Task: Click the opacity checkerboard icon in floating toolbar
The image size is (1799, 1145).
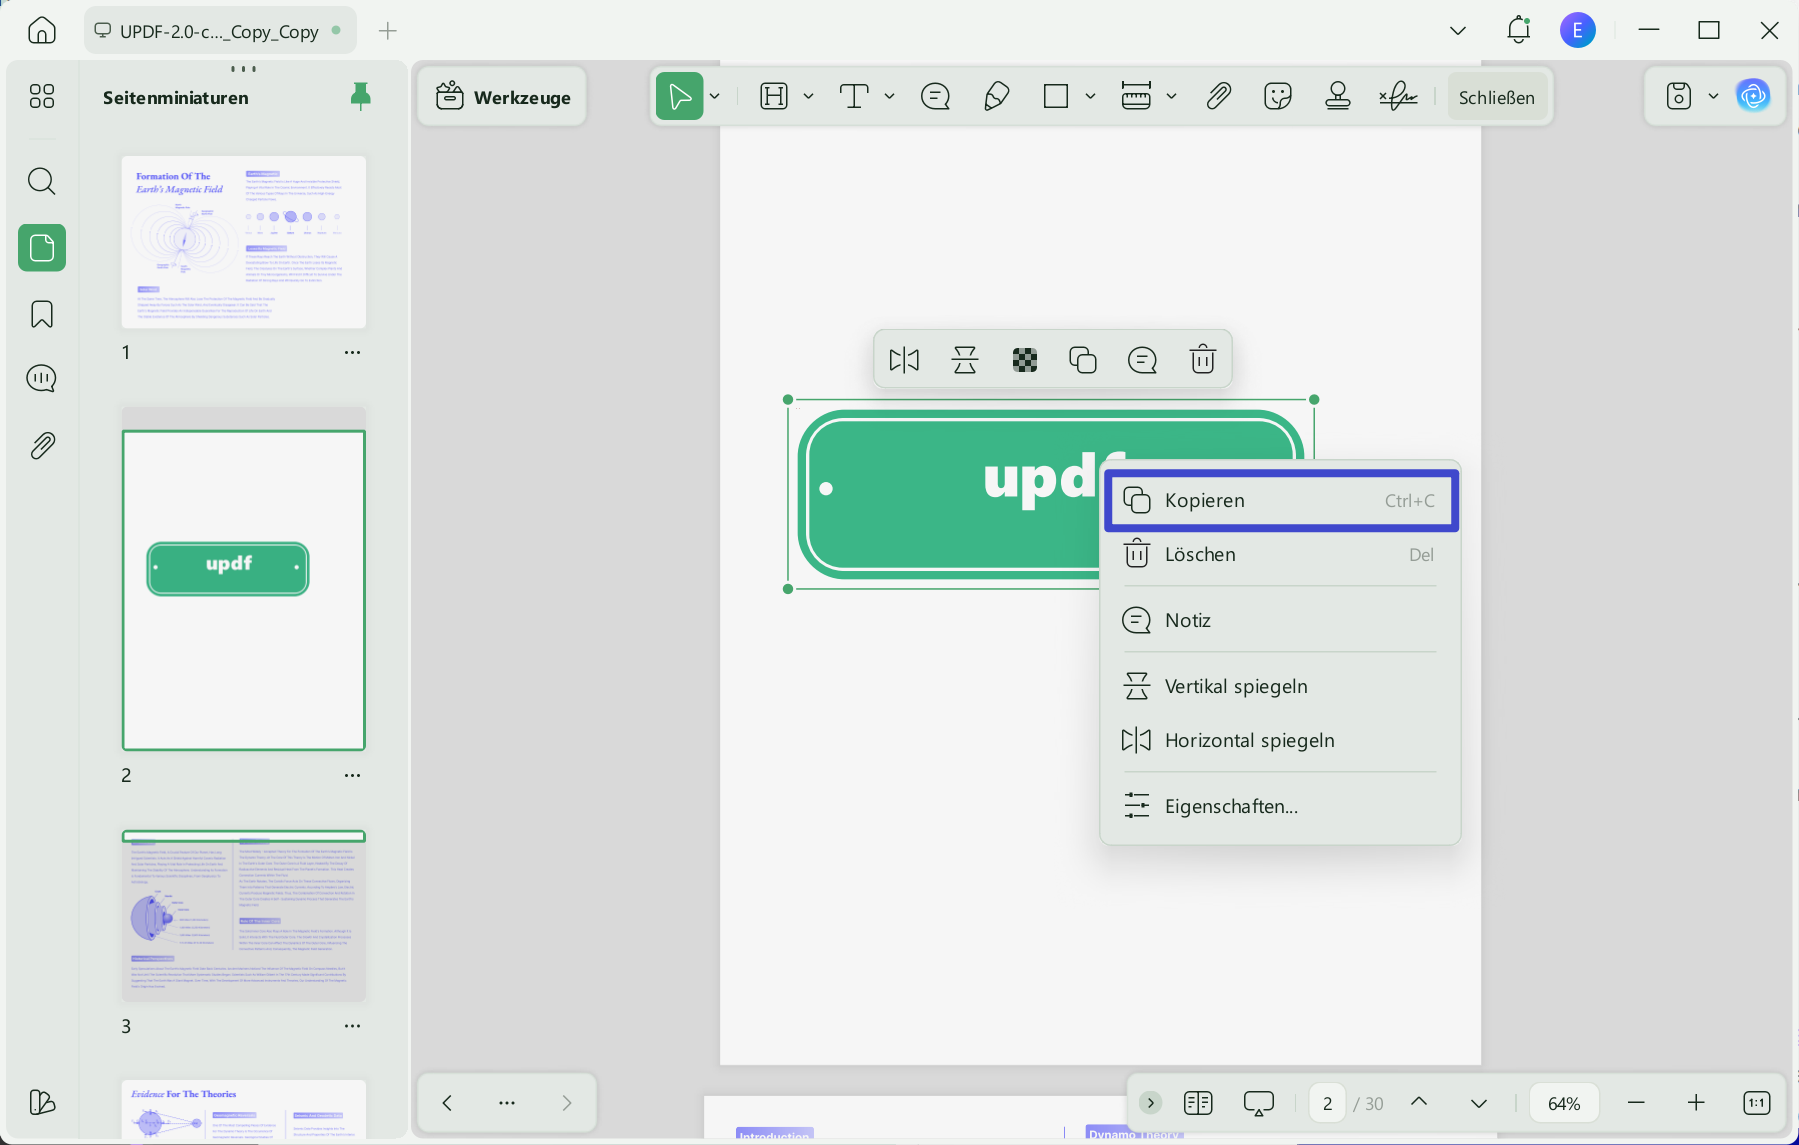Action: pos(1024,360)
